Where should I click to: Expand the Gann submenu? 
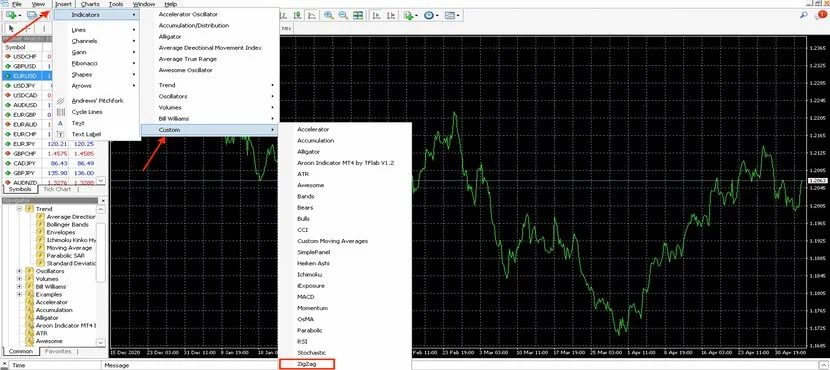[x=97, y=52]
